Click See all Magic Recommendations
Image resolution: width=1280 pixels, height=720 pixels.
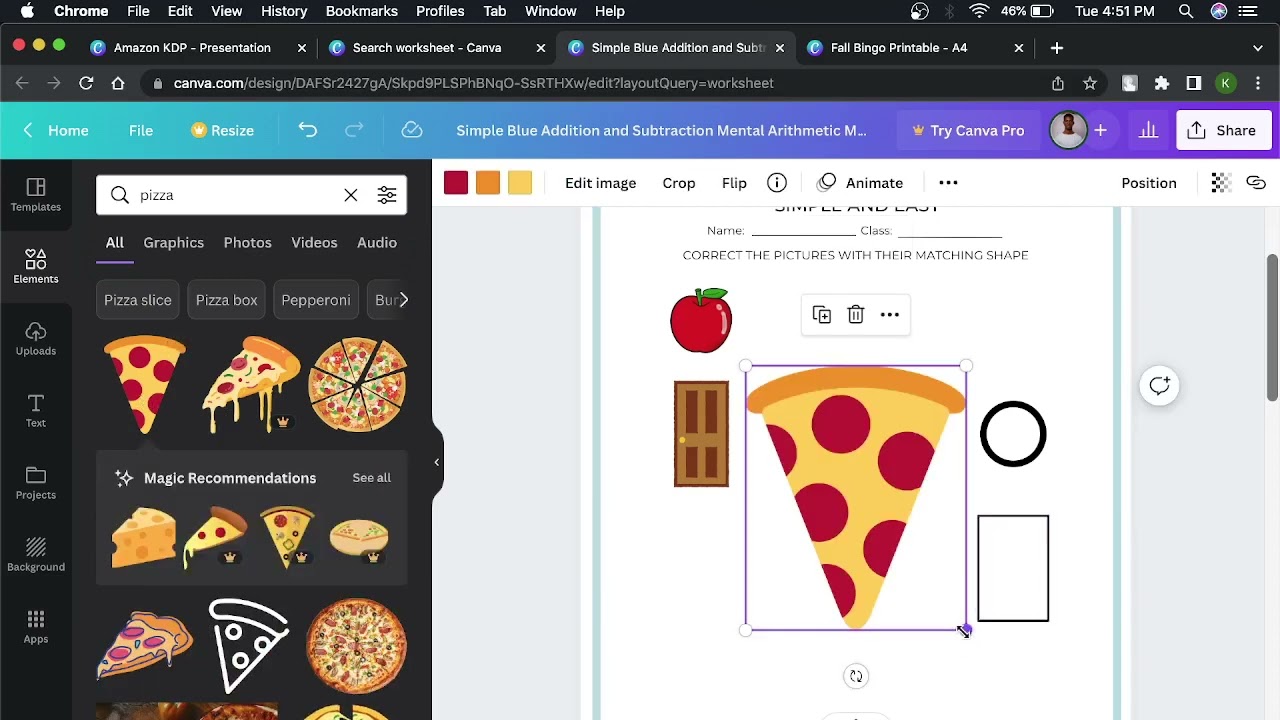pos(372,478)
